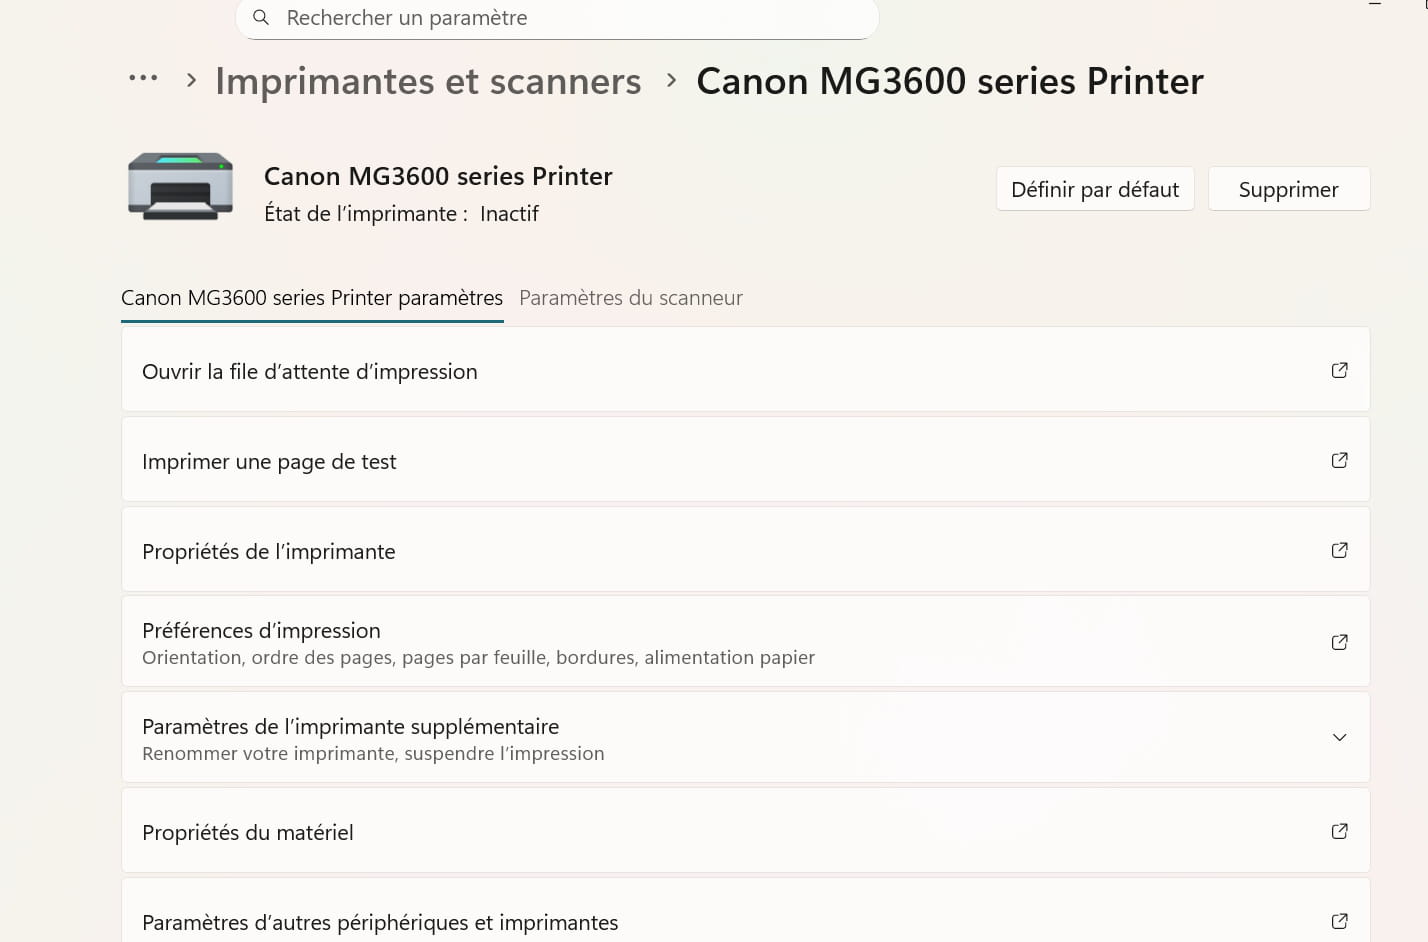Click external icon beside Propriétés du matériel
1428x942 pixels.
pyautogui.click(x=1339, y=831)
